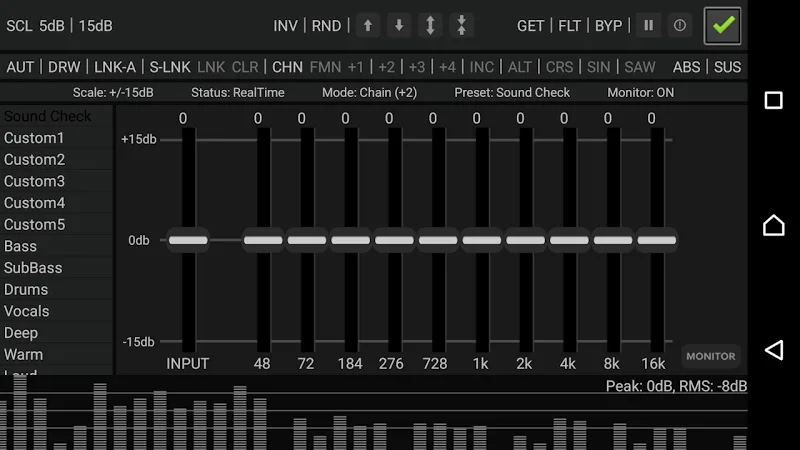Click the 1k band slider handle
The height and width of the screenshot is (450, 800).
click(x=482, y=240)
